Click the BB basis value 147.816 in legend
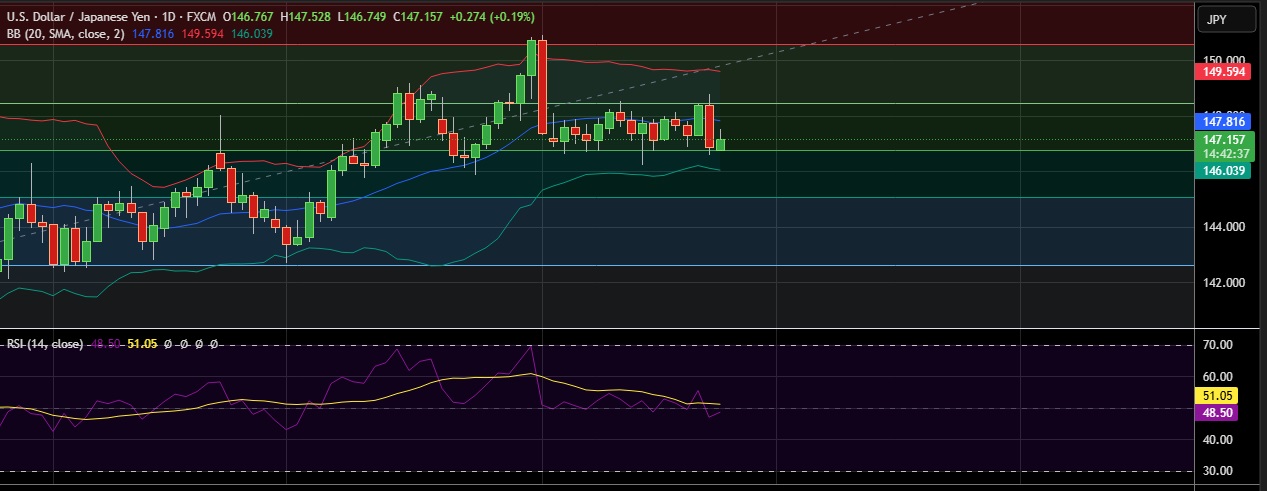This screenshot has width=1267, height=491. point(153,33)
